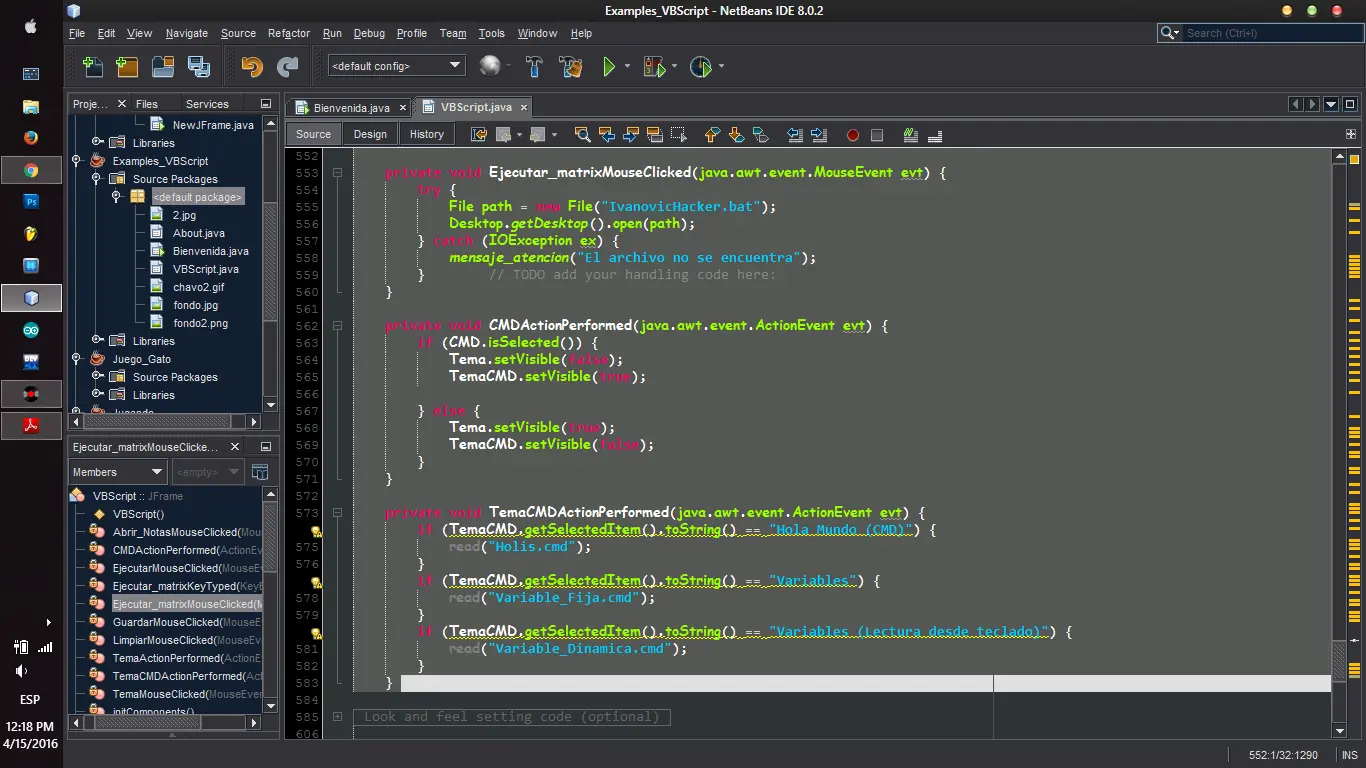The height and width of the screenshot is (768, 1366).
Task: Click the New Project toolbar icon
Action: tap(127, 67)
